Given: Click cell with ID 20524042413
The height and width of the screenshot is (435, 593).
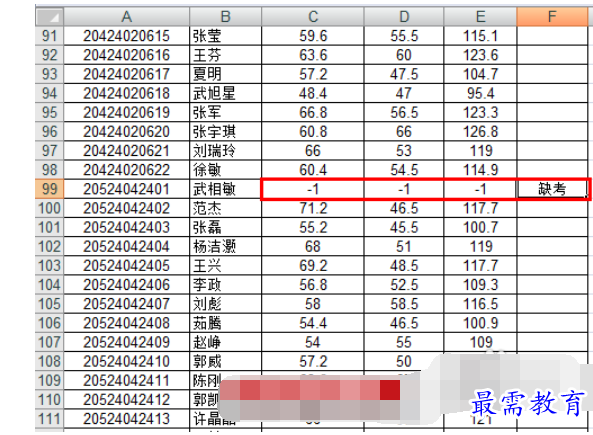Looking at the screenshot, I should pos(126,418).
